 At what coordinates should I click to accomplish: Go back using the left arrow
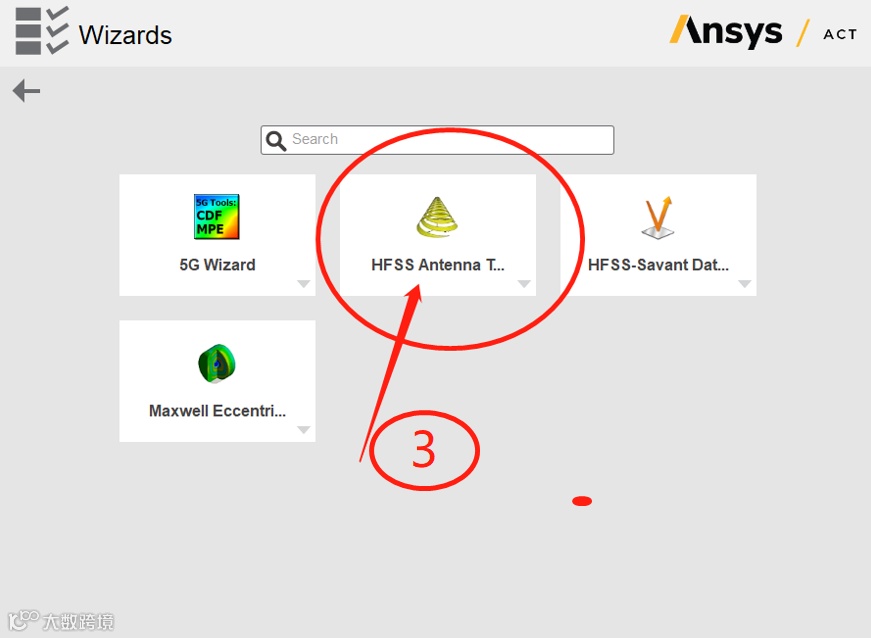point(26,91)
